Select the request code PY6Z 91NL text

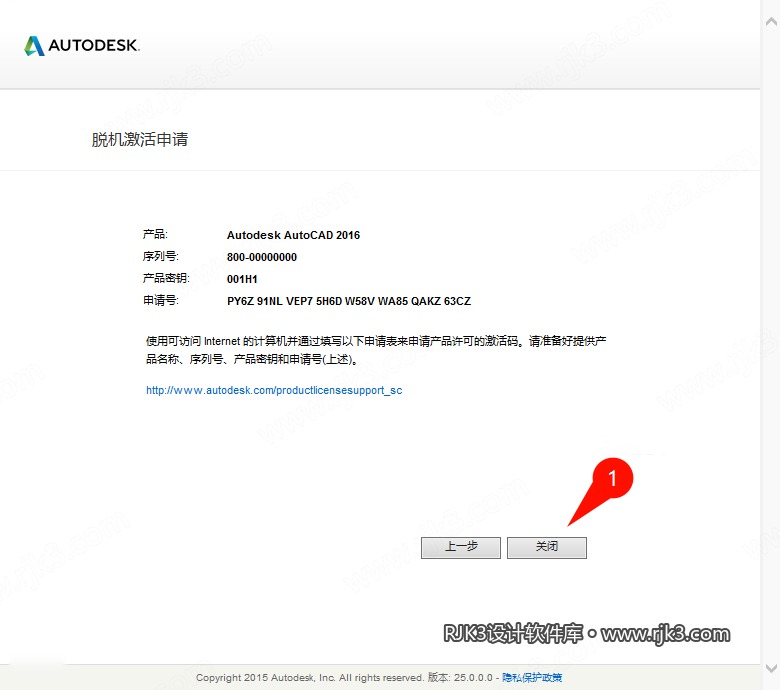[349, 301]
